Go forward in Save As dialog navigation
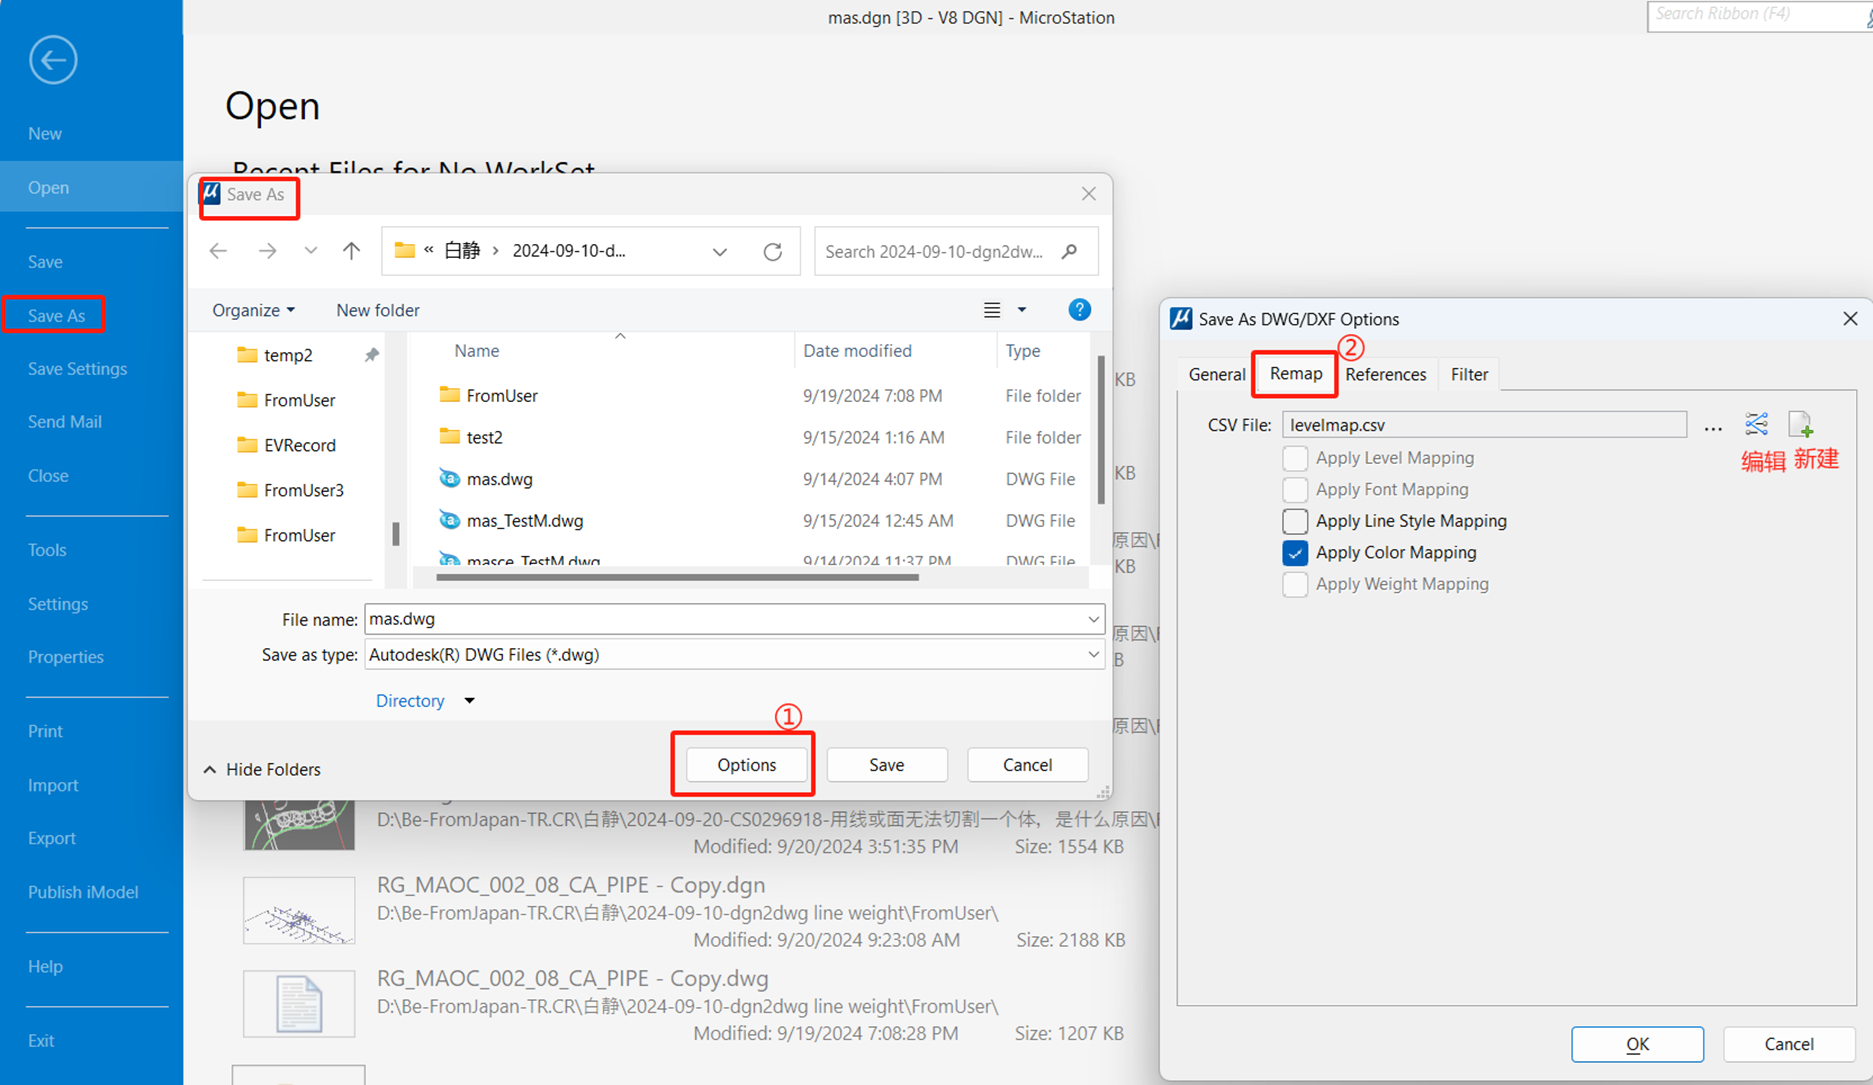 click(267, 251)
